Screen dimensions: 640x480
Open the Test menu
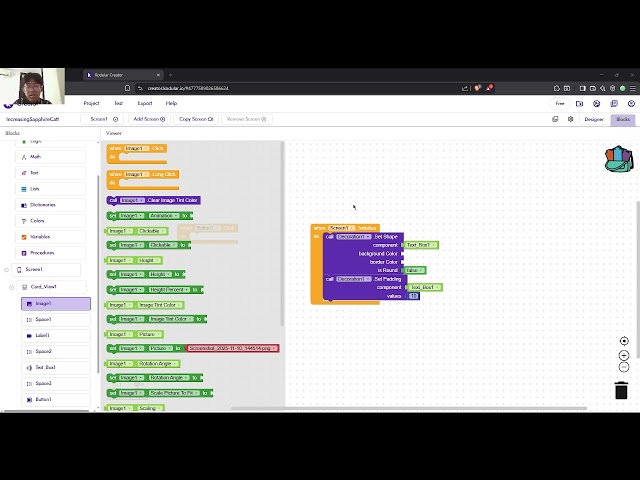tap(118, 103)
